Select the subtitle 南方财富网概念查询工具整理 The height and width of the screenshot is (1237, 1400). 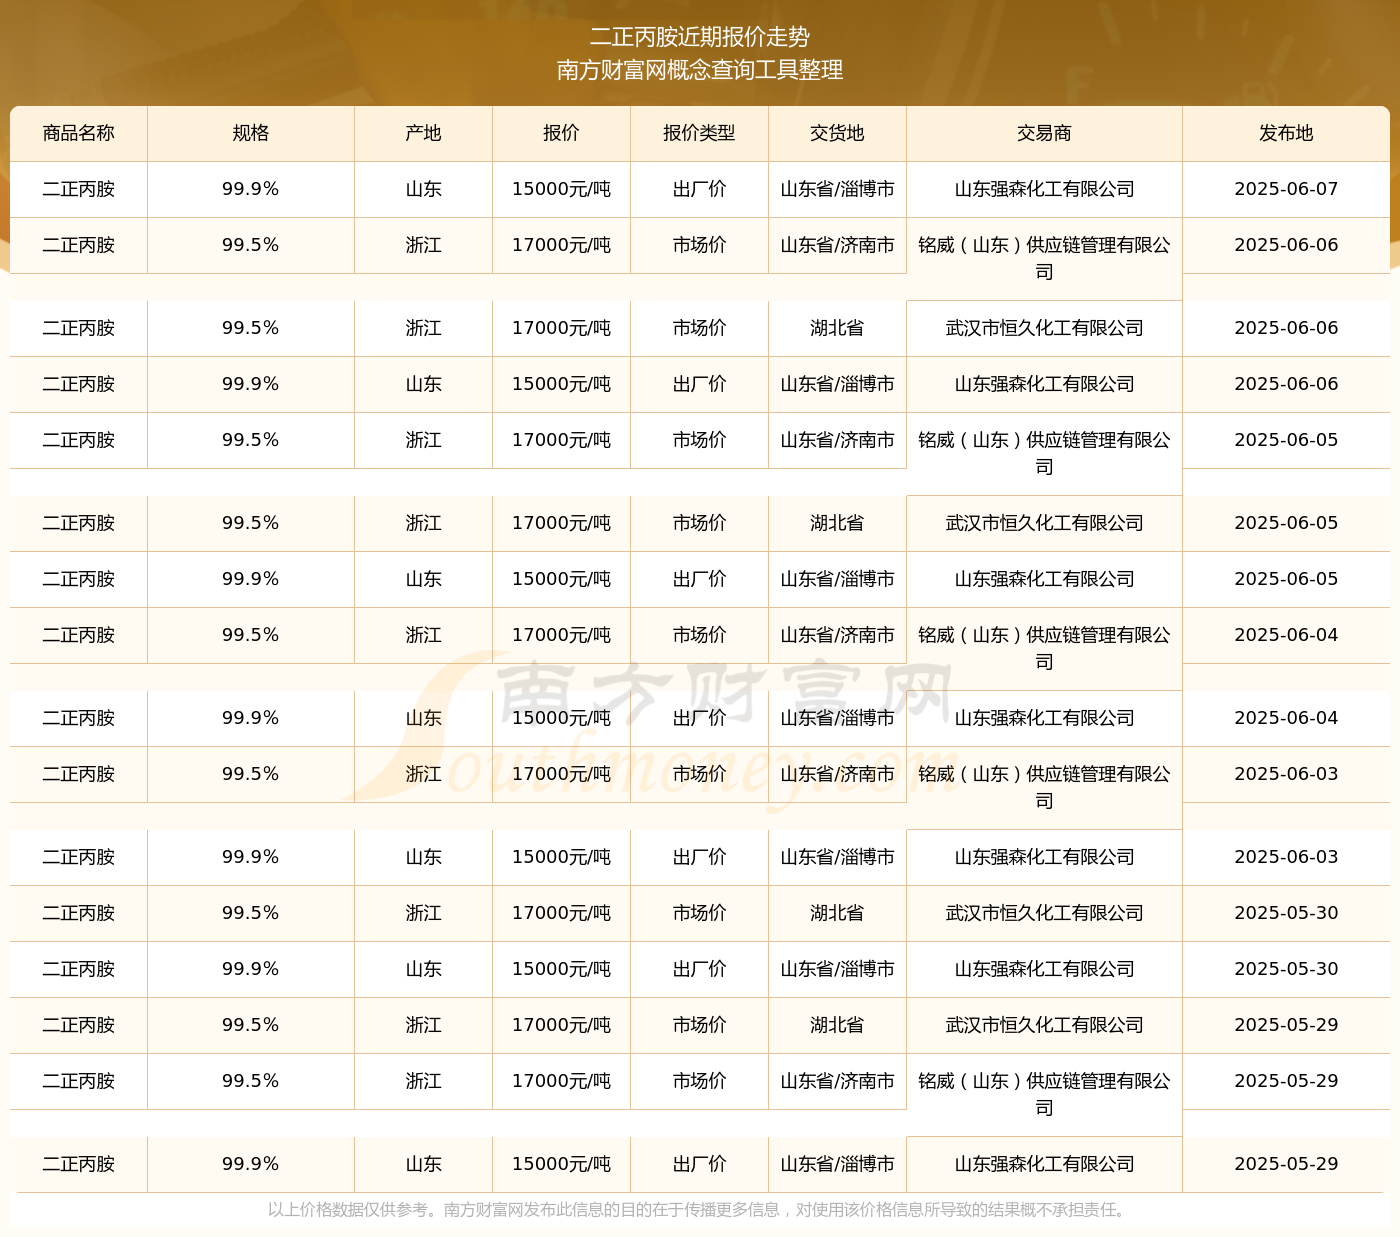coord(700,70)
